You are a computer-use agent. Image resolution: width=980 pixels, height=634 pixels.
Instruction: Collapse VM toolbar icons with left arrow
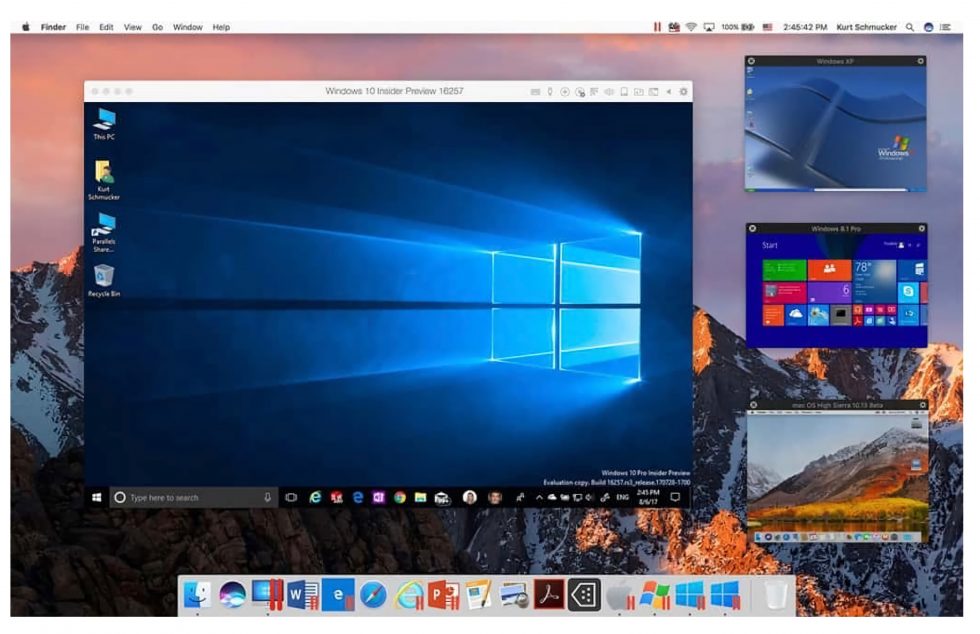(x=669, y=92)
